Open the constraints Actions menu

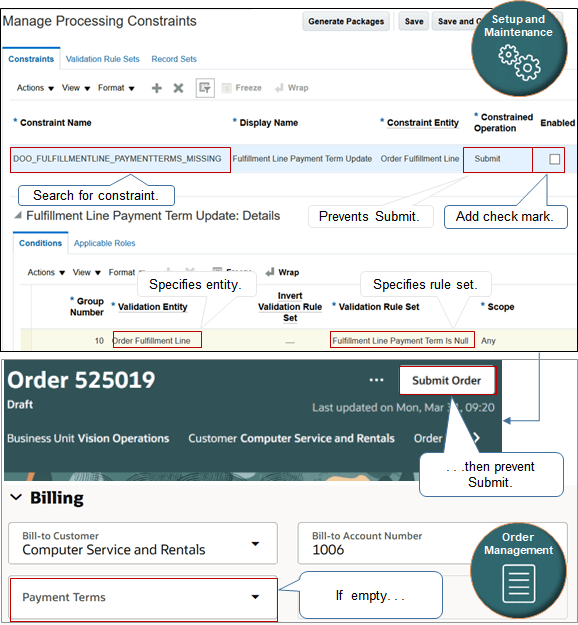35,88
